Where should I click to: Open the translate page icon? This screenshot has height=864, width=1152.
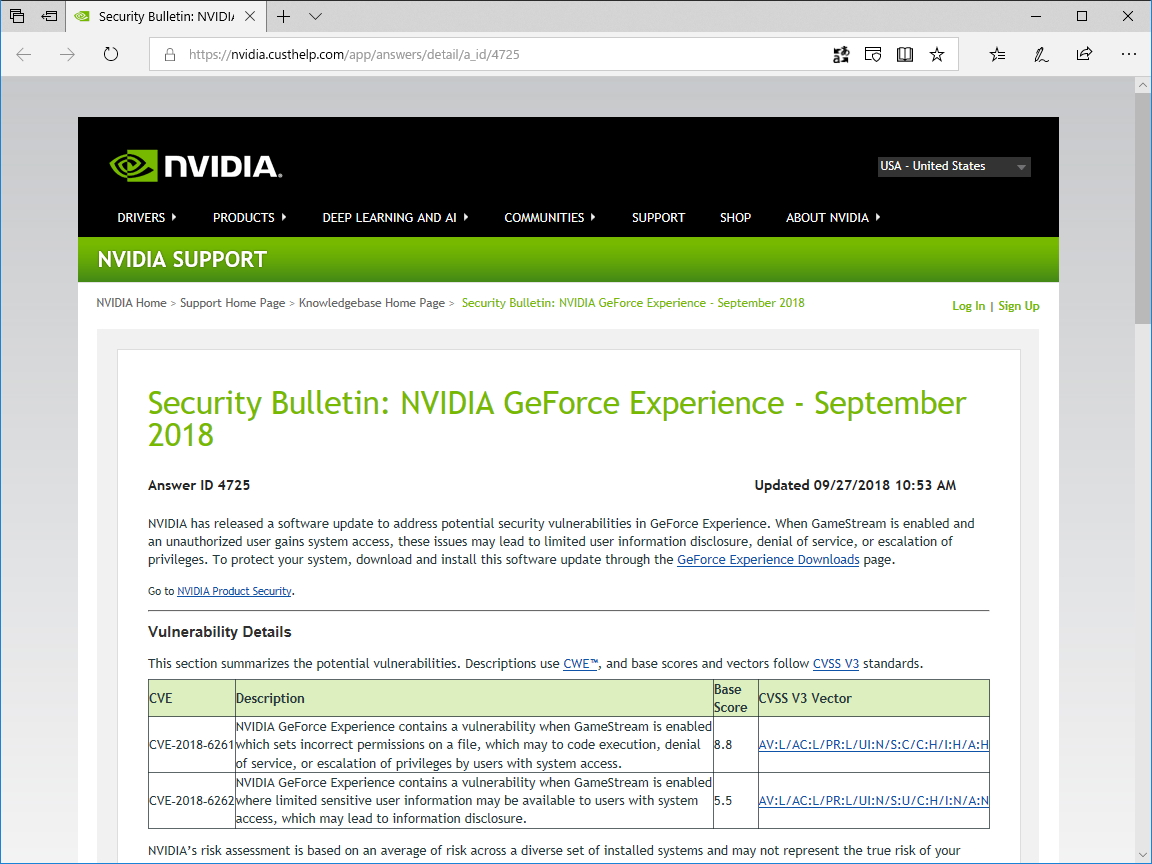point(841,54)
